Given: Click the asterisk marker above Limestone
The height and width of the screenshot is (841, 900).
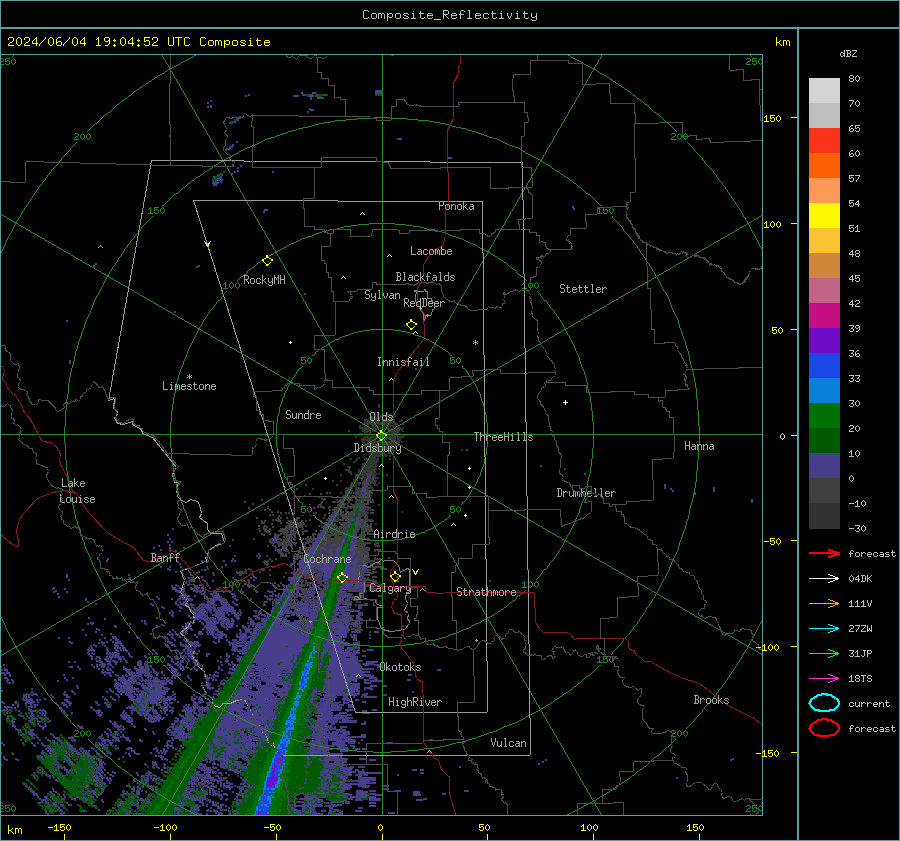Looking at the screenshot, I should [189, 377].
